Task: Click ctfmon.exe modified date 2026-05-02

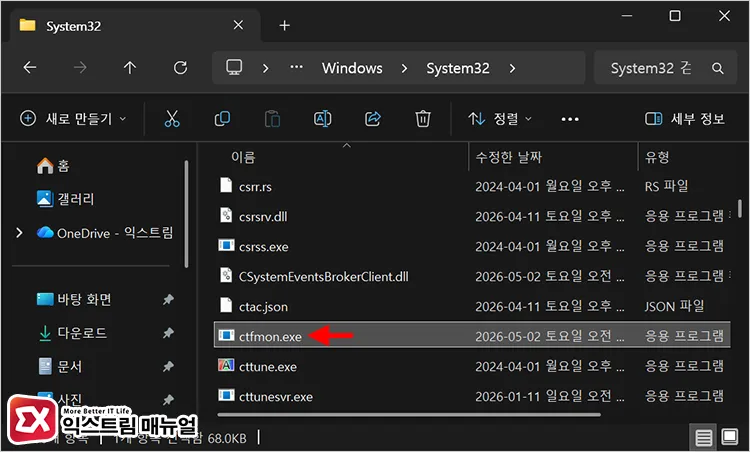Action: [550, 336]
